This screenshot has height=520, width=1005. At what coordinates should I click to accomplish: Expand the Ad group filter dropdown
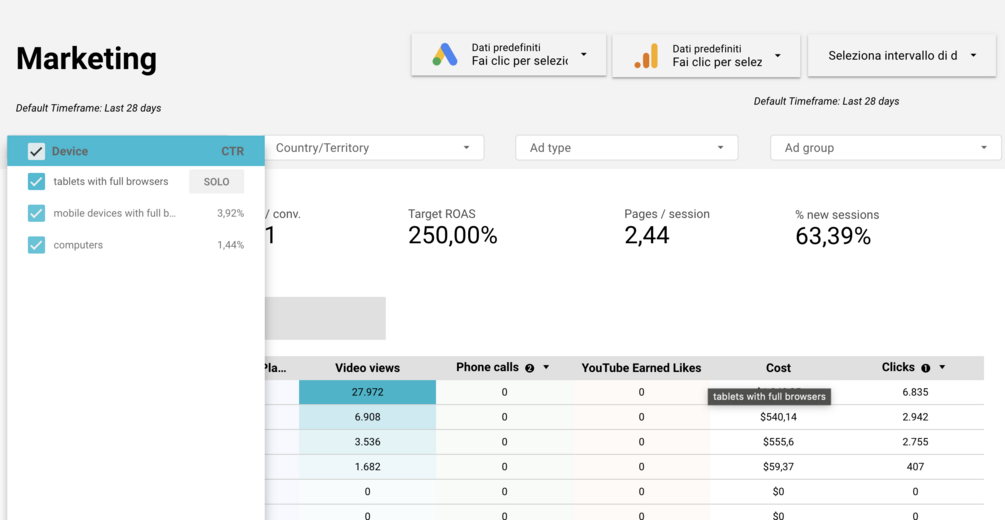886,147
